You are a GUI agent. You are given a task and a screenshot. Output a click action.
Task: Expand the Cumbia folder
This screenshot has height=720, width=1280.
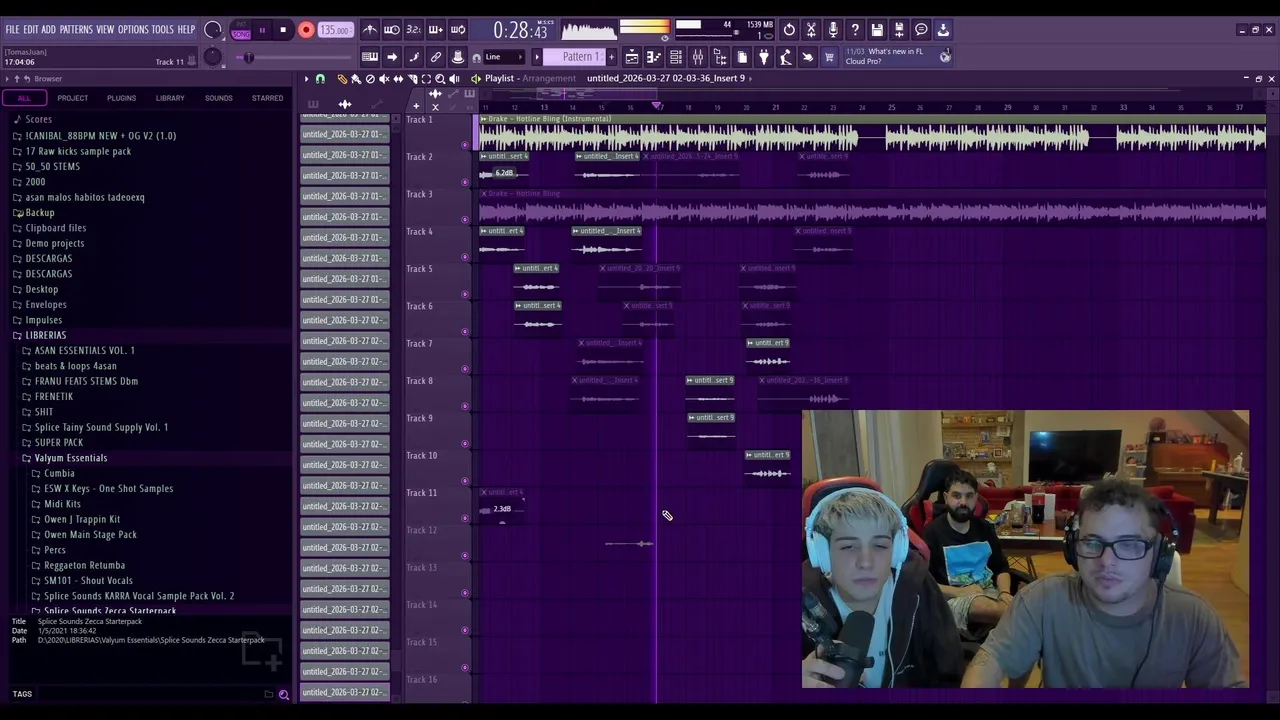click(59, 473)
